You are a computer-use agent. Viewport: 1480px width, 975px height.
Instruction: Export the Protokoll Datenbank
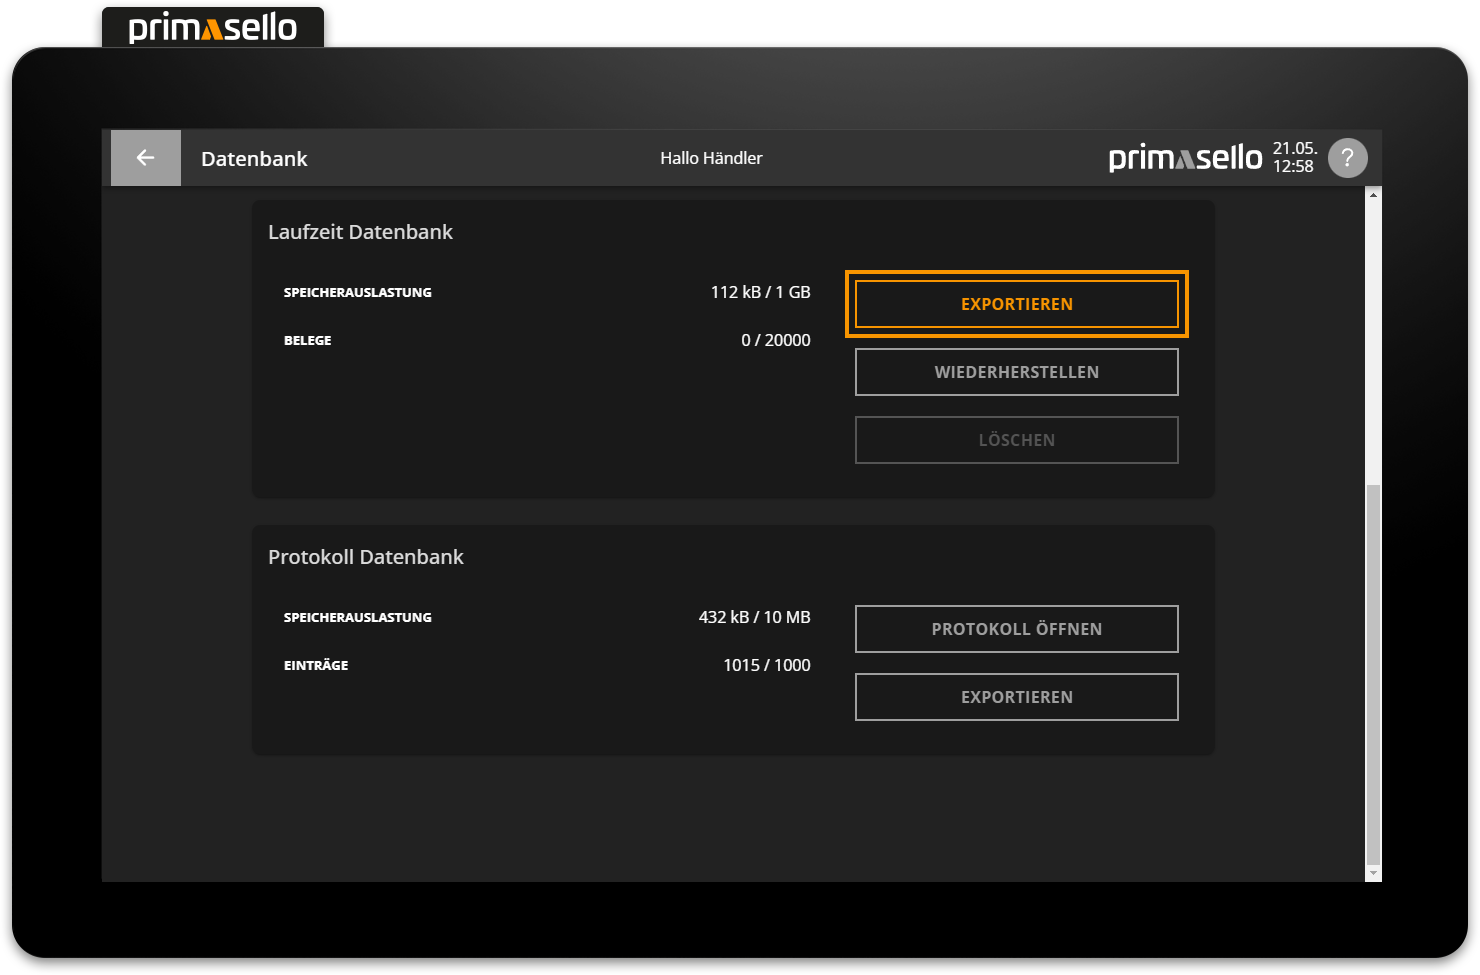tap(1016, 697)
